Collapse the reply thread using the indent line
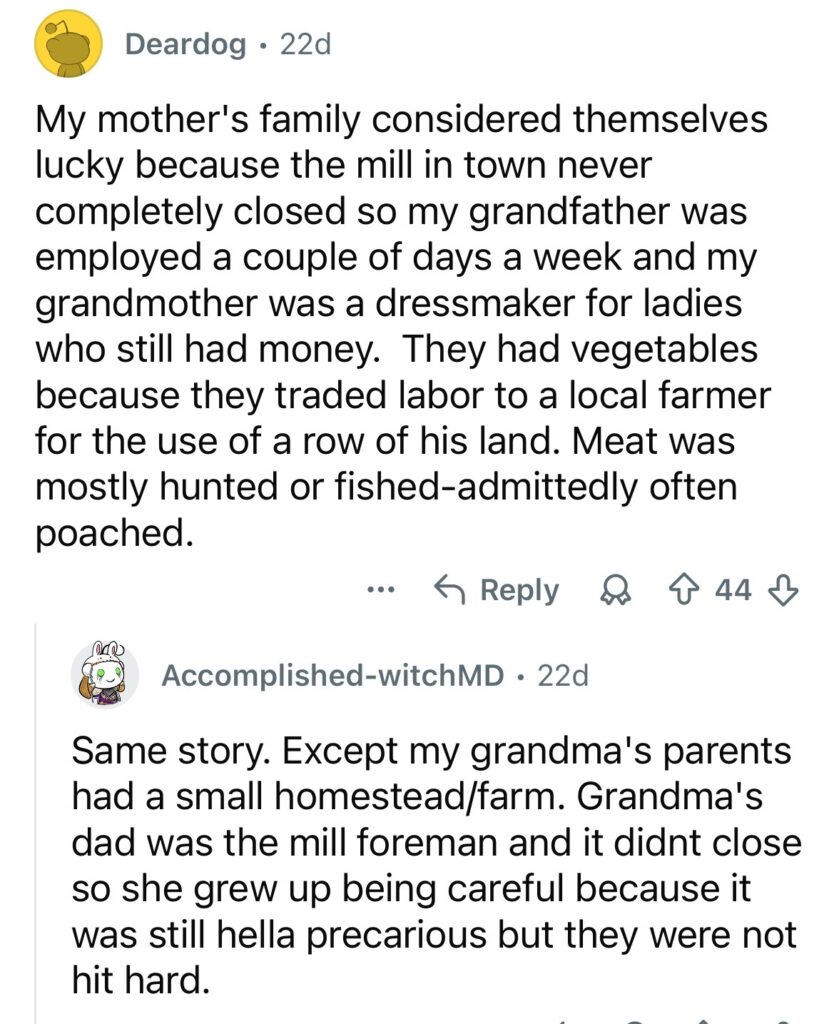Viewport: 834px width, 1024px height. click(x=37, y=820)
